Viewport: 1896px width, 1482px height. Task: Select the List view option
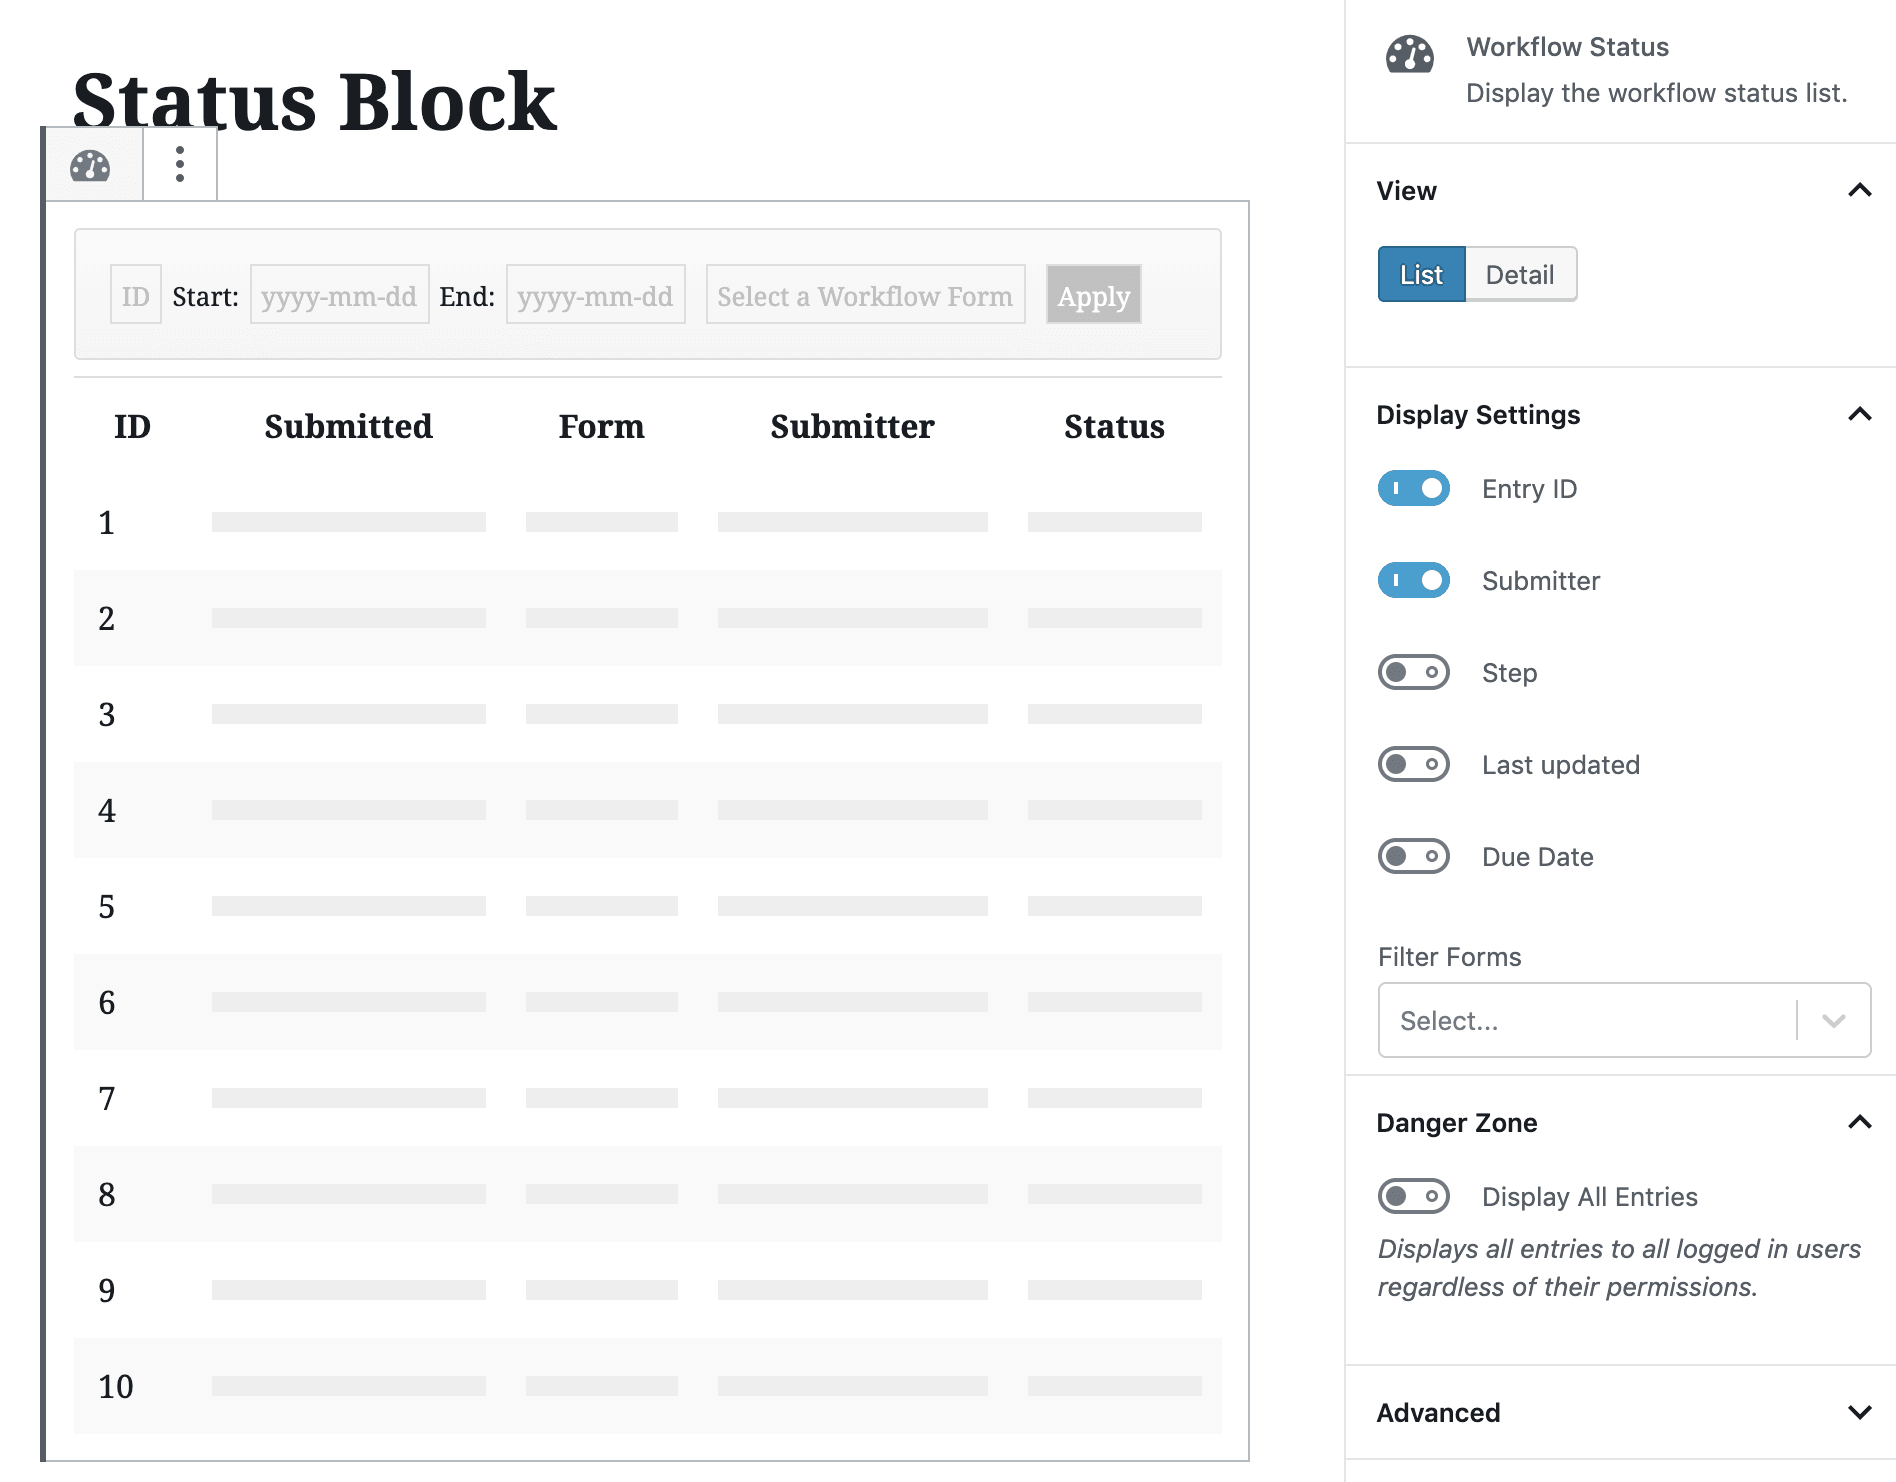(1420, 274)
